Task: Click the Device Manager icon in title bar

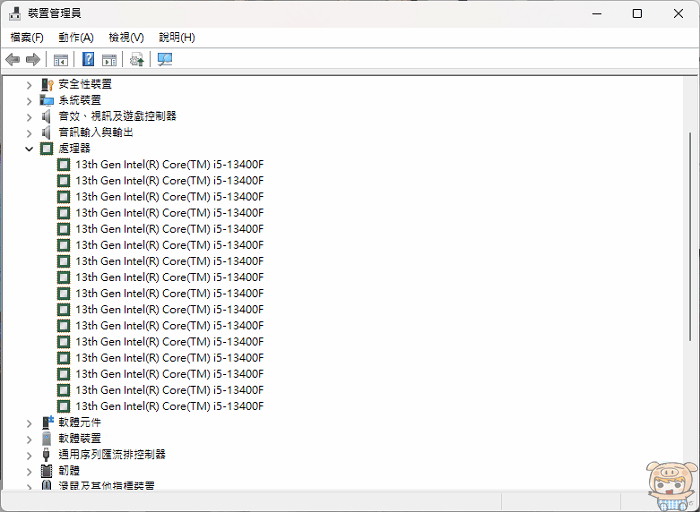Action: [15, 13]
